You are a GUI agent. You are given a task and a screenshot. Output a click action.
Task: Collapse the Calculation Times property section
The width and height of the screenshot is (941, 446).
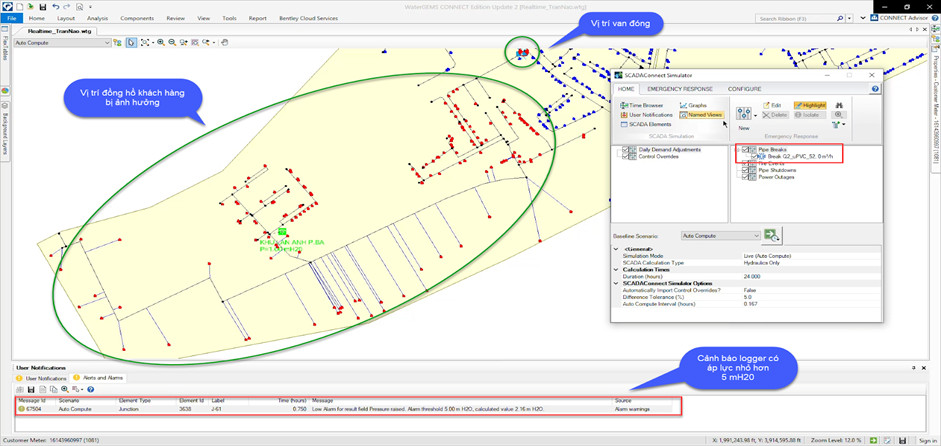point(616,270)
